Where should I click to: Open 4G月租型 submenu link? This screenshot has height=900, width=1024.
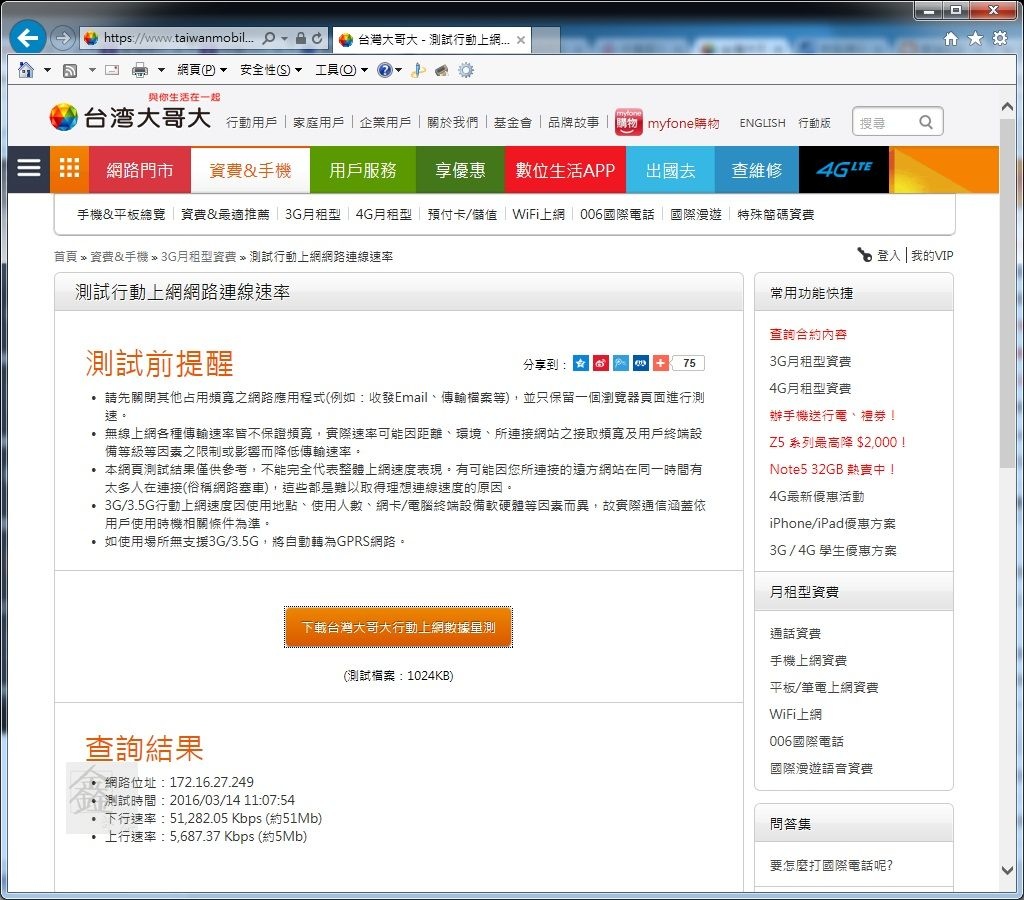tap(383, 214)
